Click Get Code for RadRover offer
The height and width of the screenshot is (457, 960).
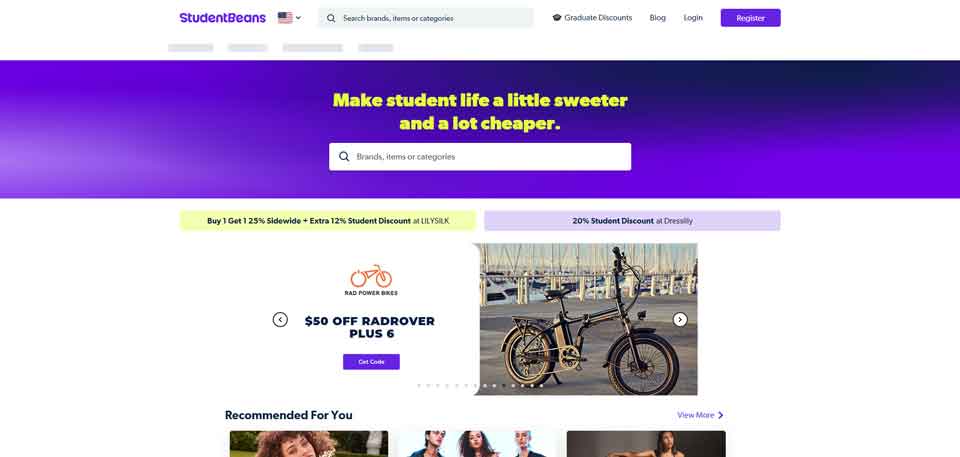(371, 362)
